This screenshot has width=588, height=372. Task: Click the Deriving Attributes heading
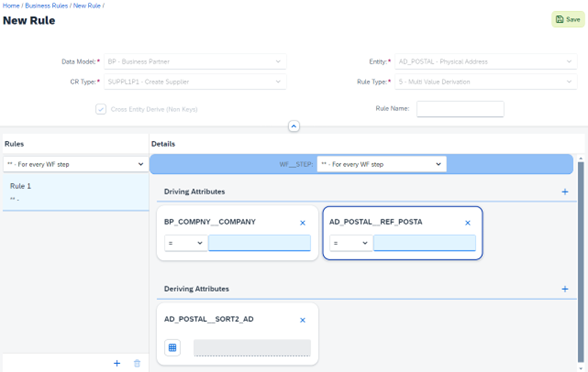coord(196,289)
